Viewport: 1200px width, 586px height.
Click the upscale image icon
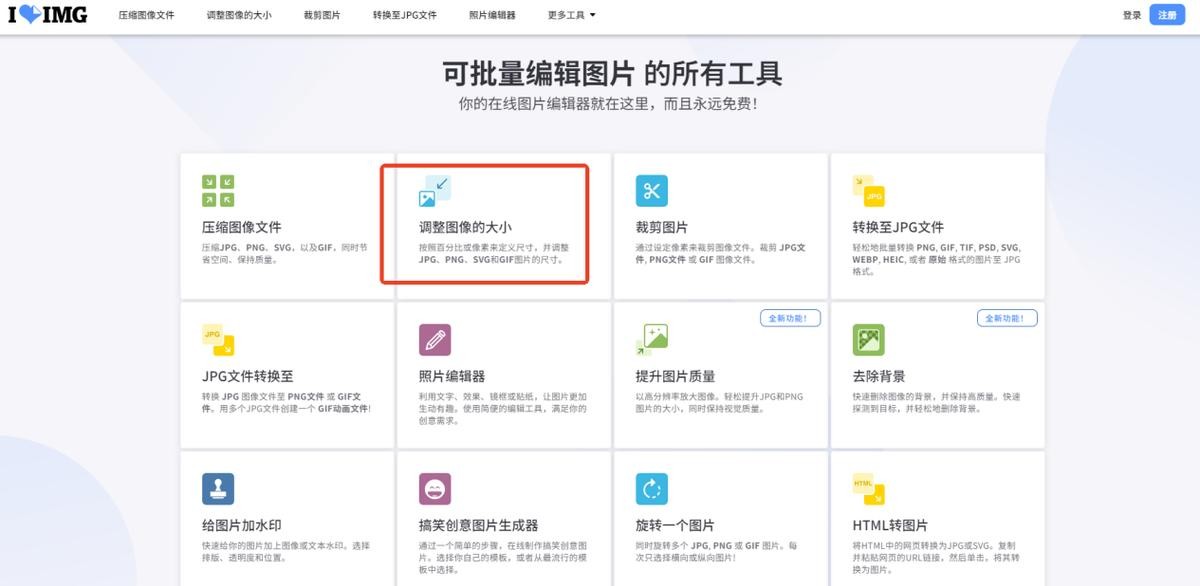coord(651,340)
